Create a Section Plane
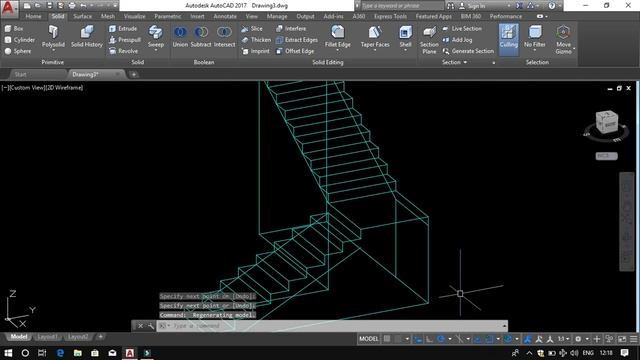Viewport: 640px width, 360px height. click(429, 40)
